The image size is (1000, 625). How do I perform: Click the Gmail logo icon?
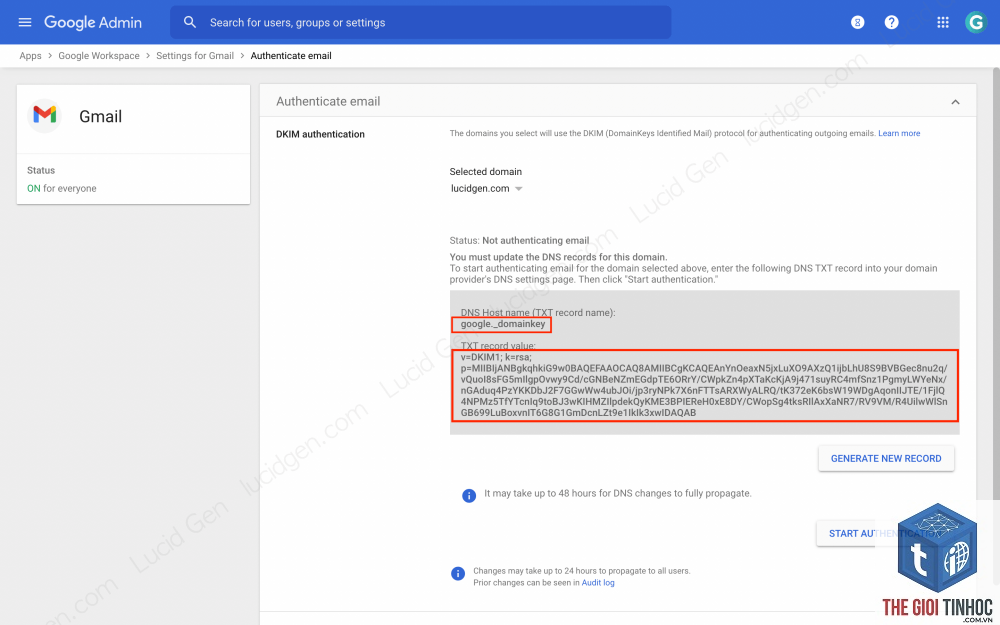point(45,115)
